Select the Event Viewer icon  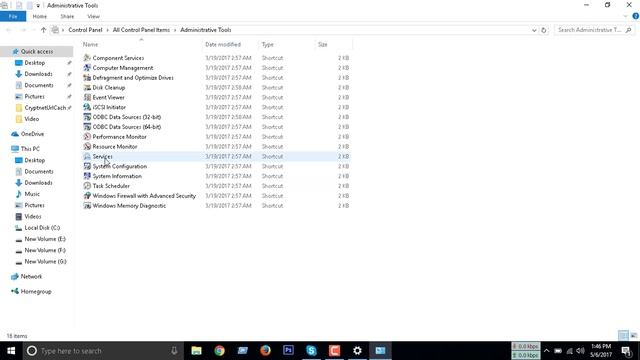pos(87,97)
